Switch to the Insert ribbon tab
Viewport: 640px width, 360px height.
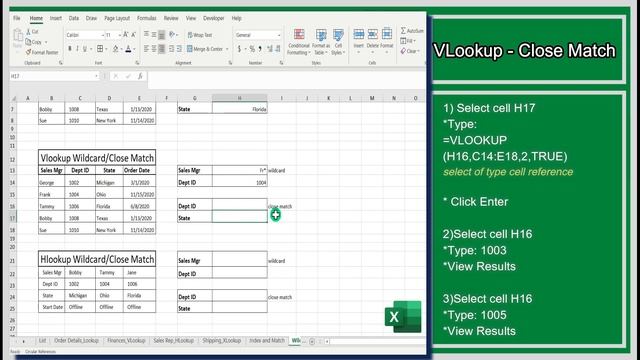coord(56,18)
